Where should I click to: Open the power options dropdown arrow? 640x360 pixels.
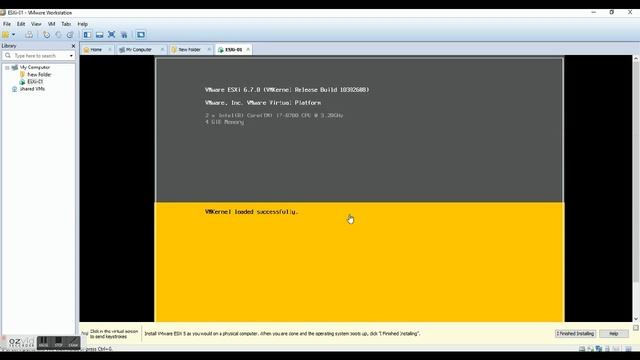point(13,35)
